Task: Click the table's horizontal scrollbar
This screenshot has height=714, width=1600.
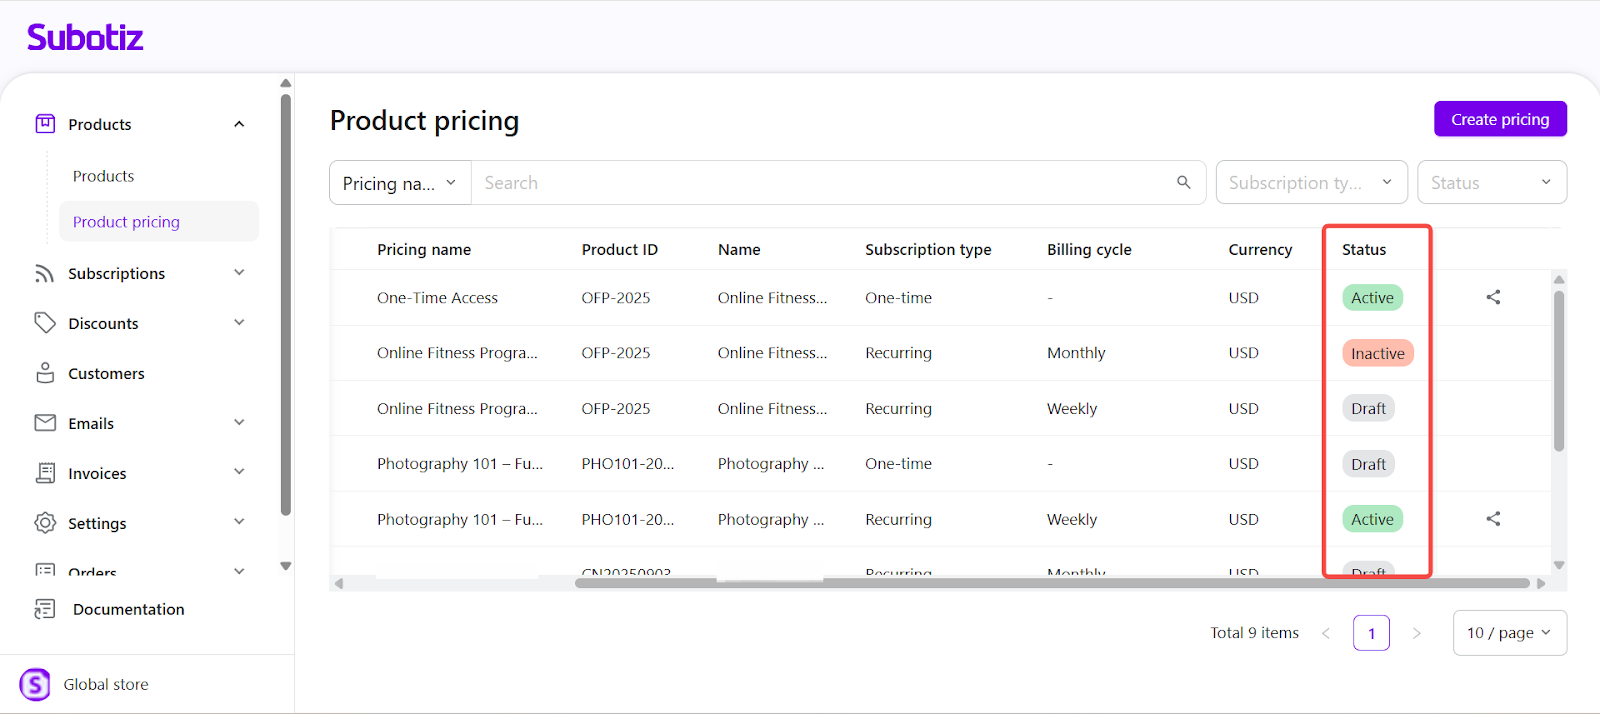Action: pos(1050,583)
